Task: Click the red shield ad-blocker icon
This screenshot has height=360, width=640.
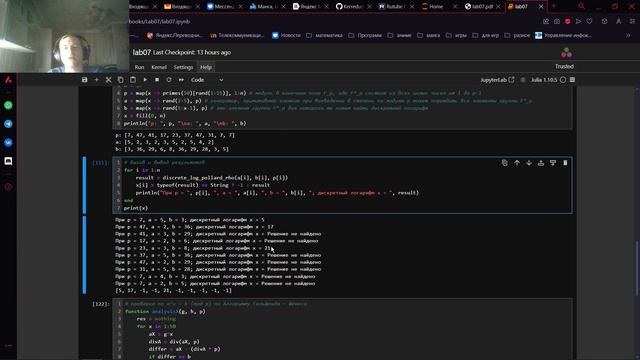Action: [x=567, y=21]
